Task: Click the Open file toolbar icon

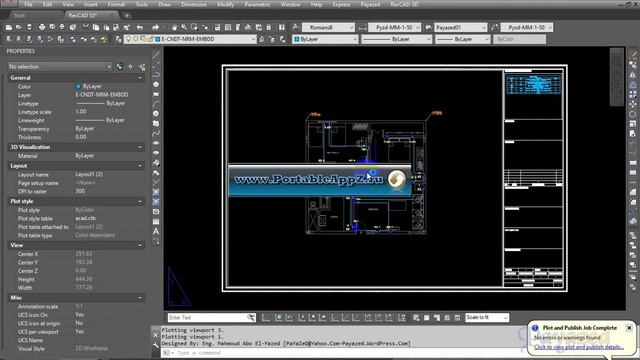Action: (x=19, y=27)
